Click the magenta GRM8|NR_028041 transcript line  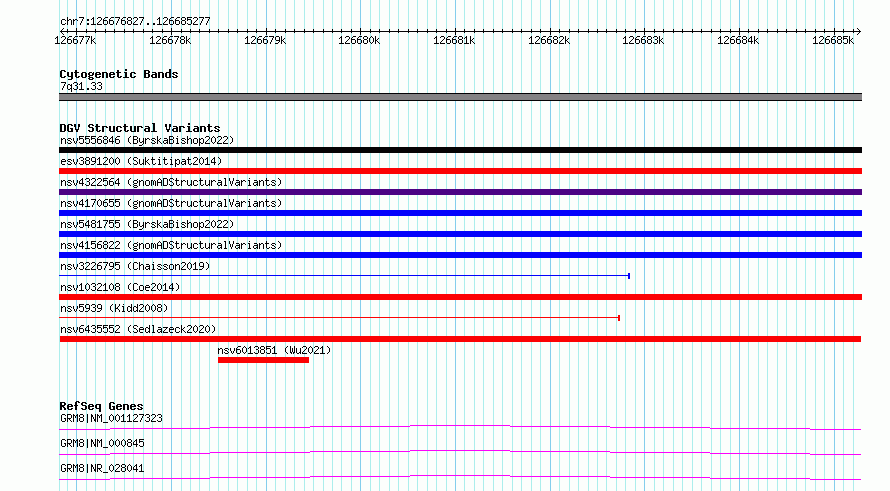click(460, 477)
